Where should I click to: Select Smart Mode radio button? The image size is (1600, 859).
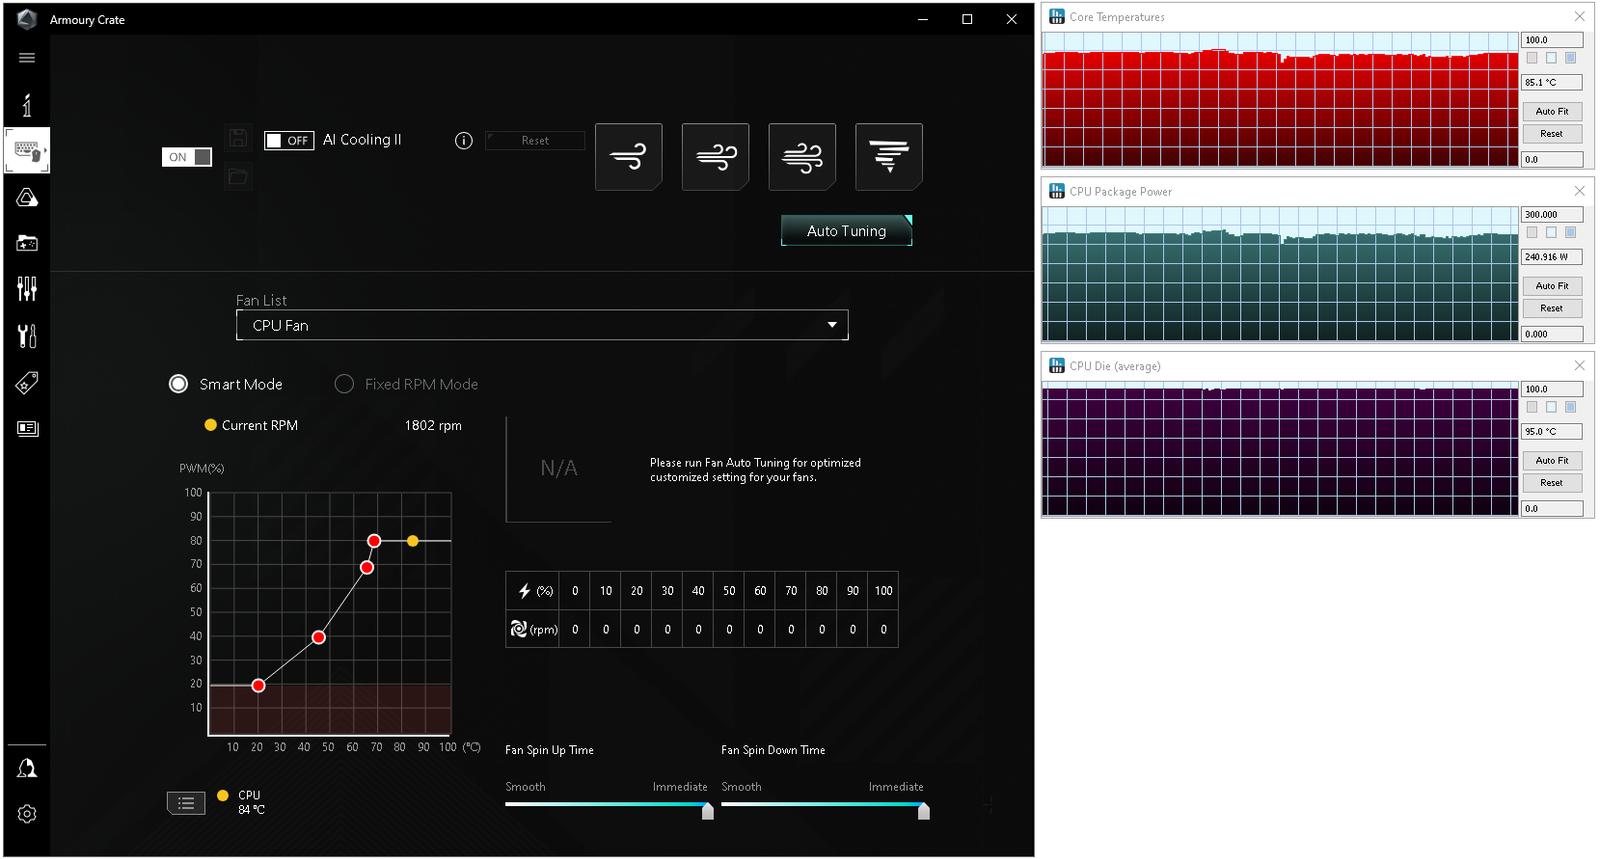(178, 384)
